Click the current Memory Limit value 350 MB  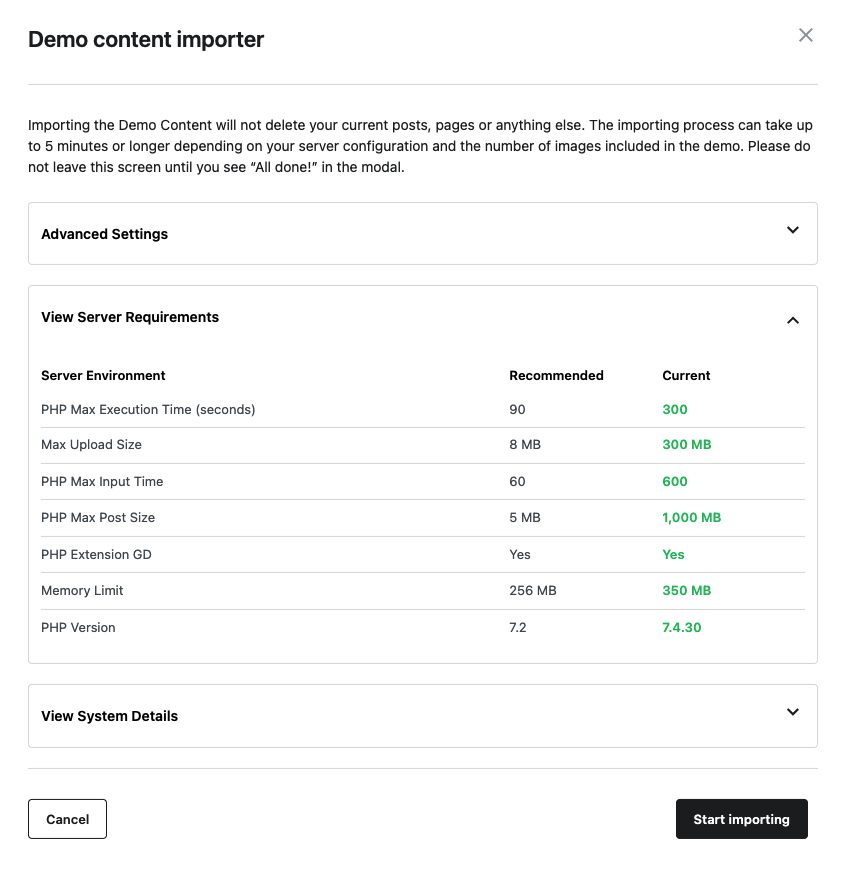686,591
